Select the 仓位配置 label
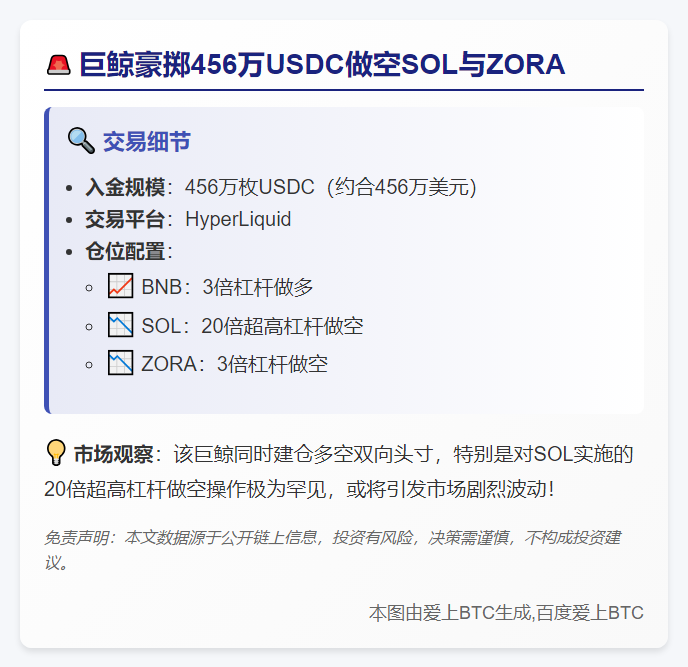The image size is (688, 667). click(125, 252)
